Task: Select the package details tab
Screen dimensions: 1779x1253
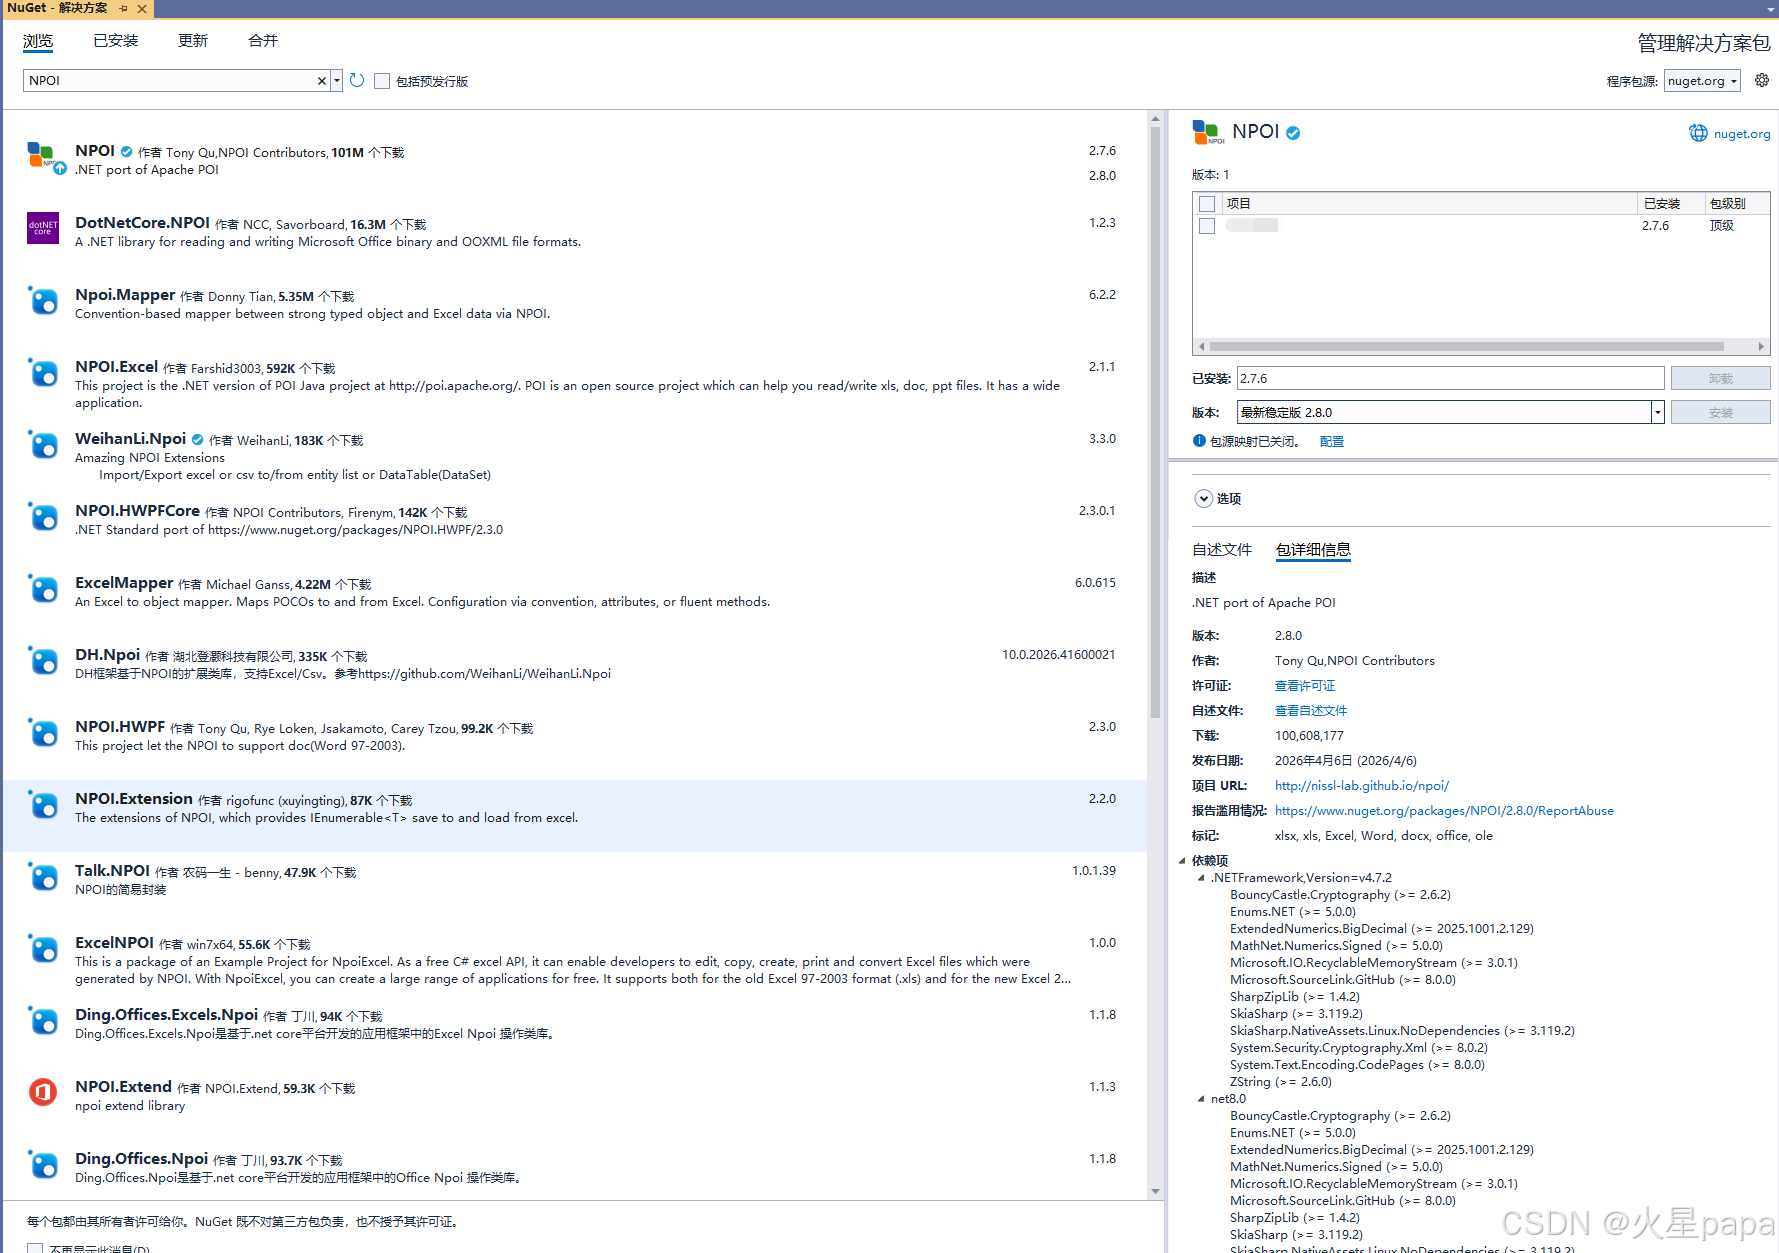Action: click(x=1313, y=549)
